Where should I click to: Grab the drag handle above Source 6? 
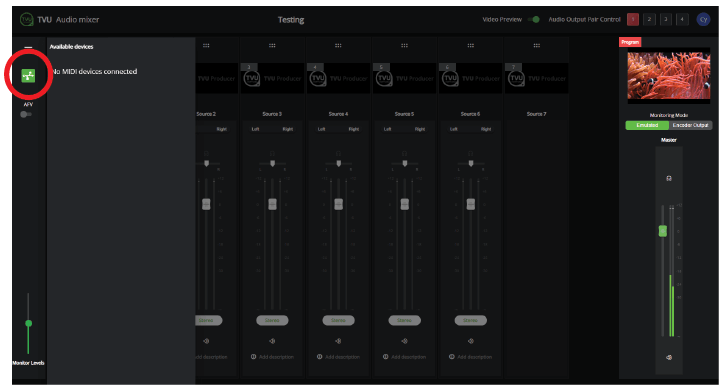click(470, 46)
